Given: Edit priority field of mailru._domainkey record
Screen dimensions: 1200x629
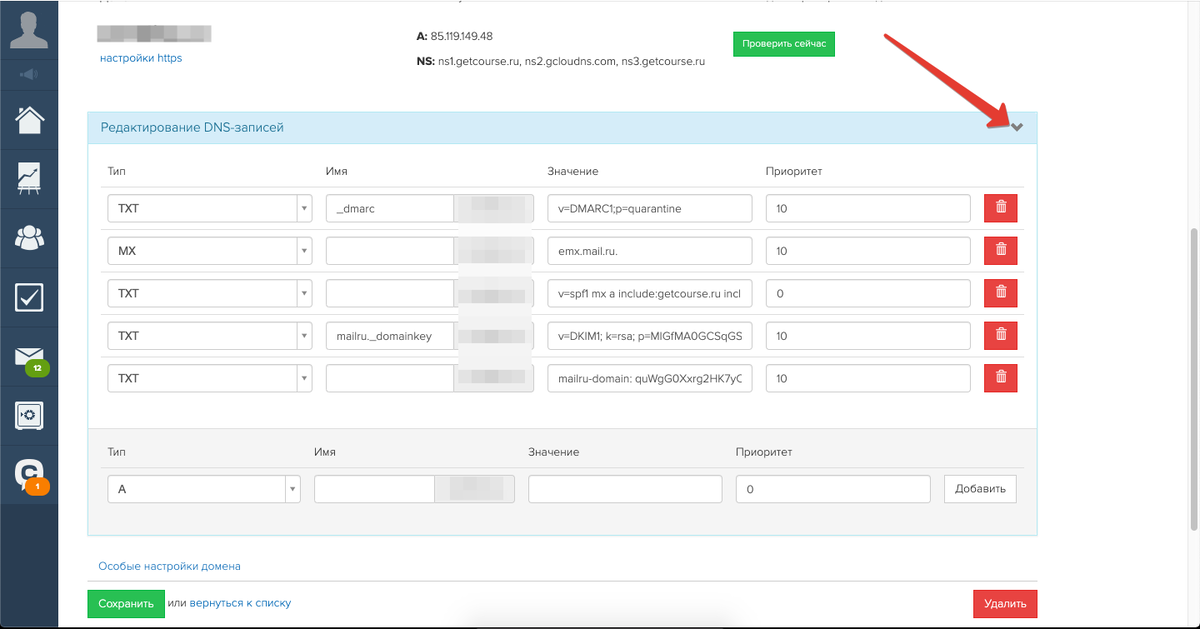Looking at the screenshot, I should click(x=868, y=336).
